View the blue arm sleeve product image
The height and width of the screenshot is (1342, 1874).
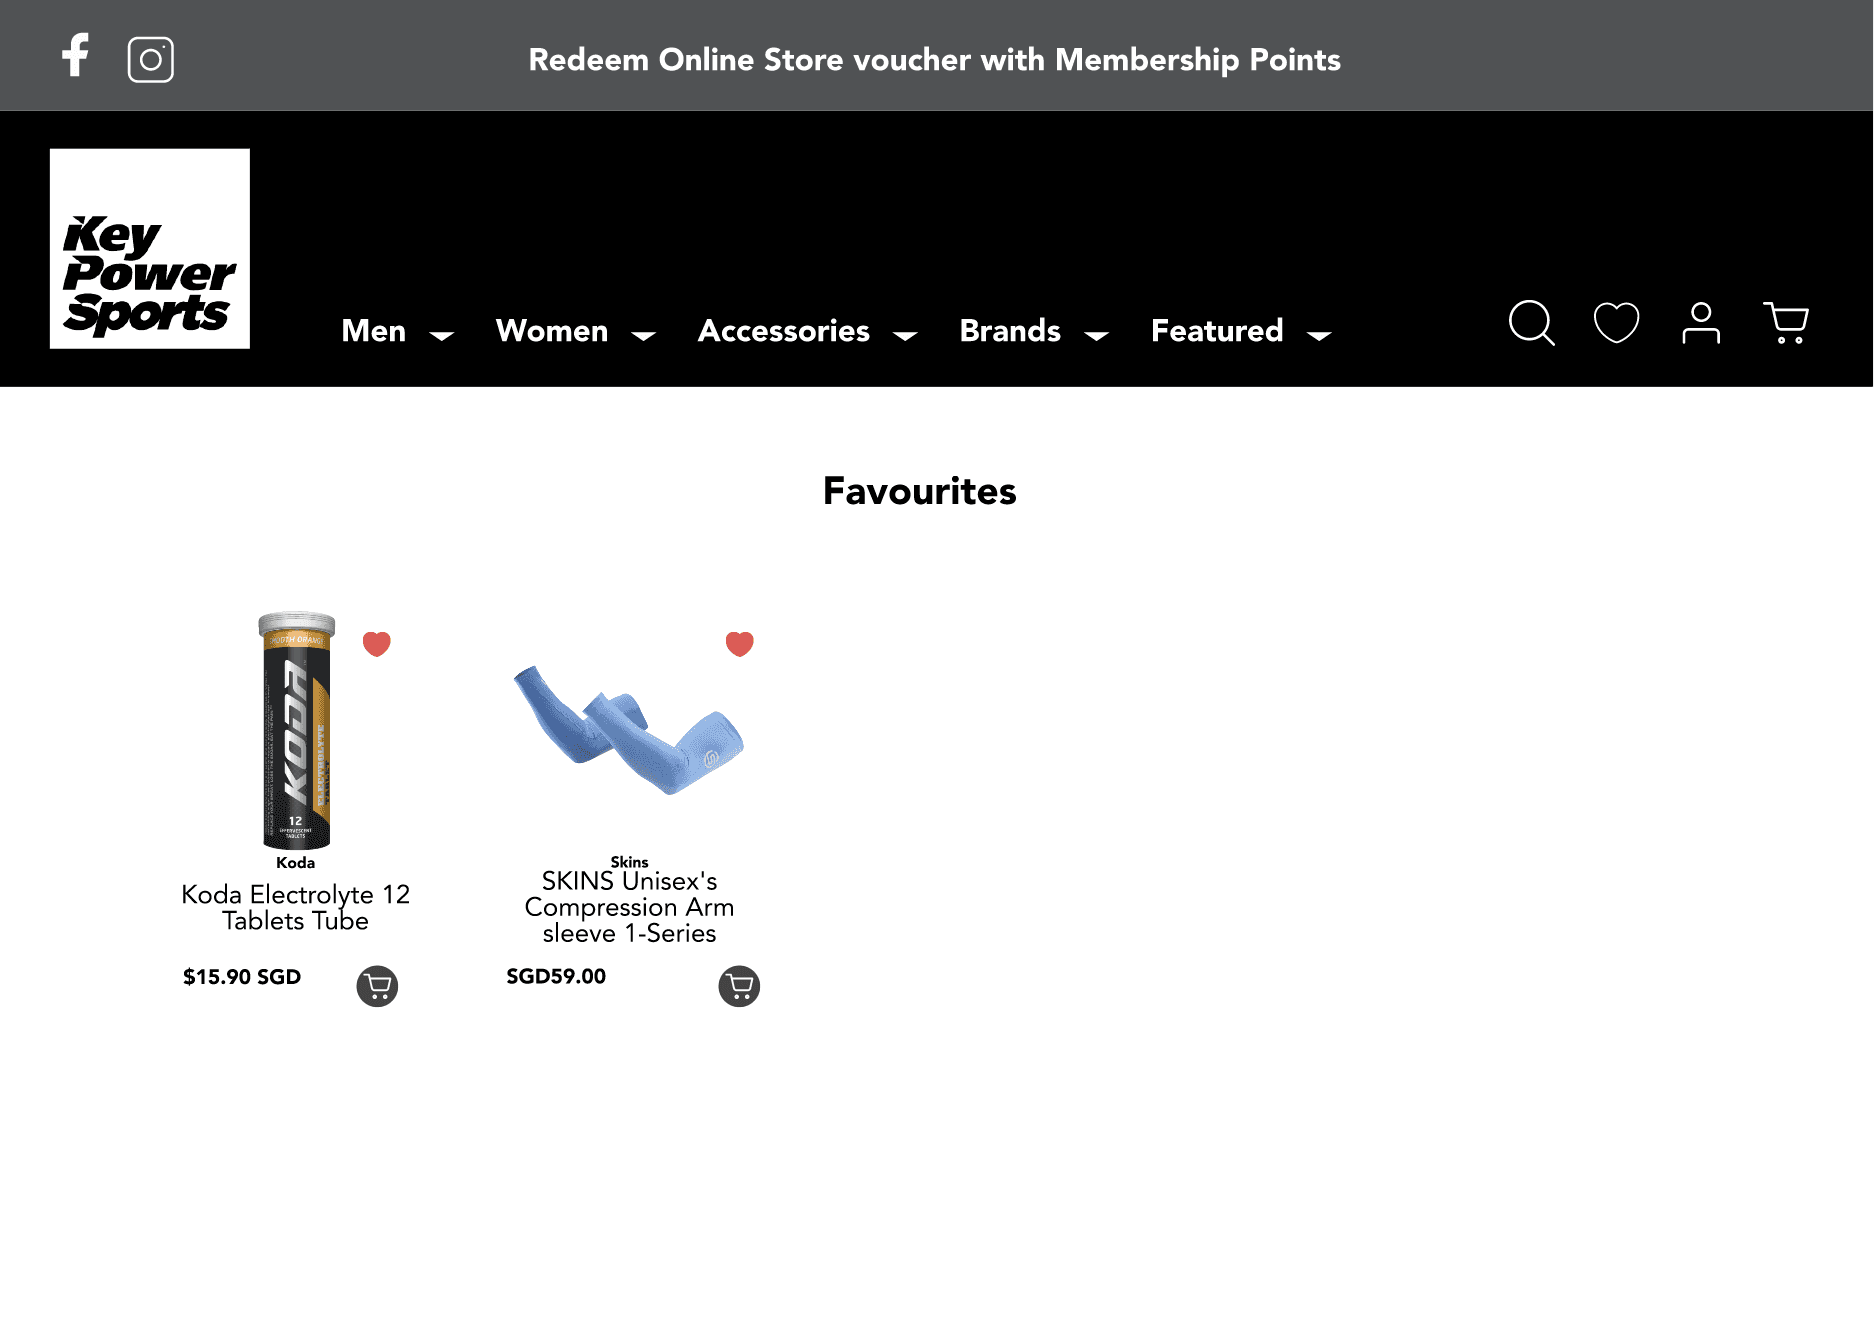pos(628,730)
